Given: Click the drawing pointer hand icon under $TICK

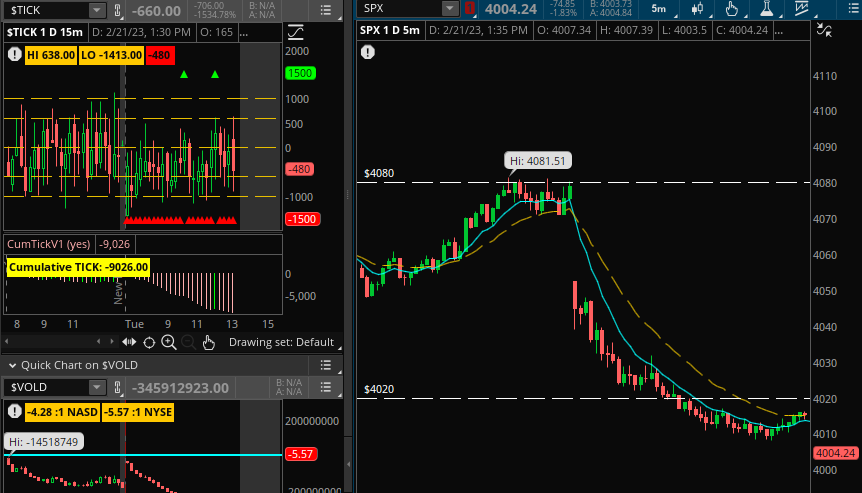Looking at the screenshot, I should pyautogui.click(x=208, y=342).
